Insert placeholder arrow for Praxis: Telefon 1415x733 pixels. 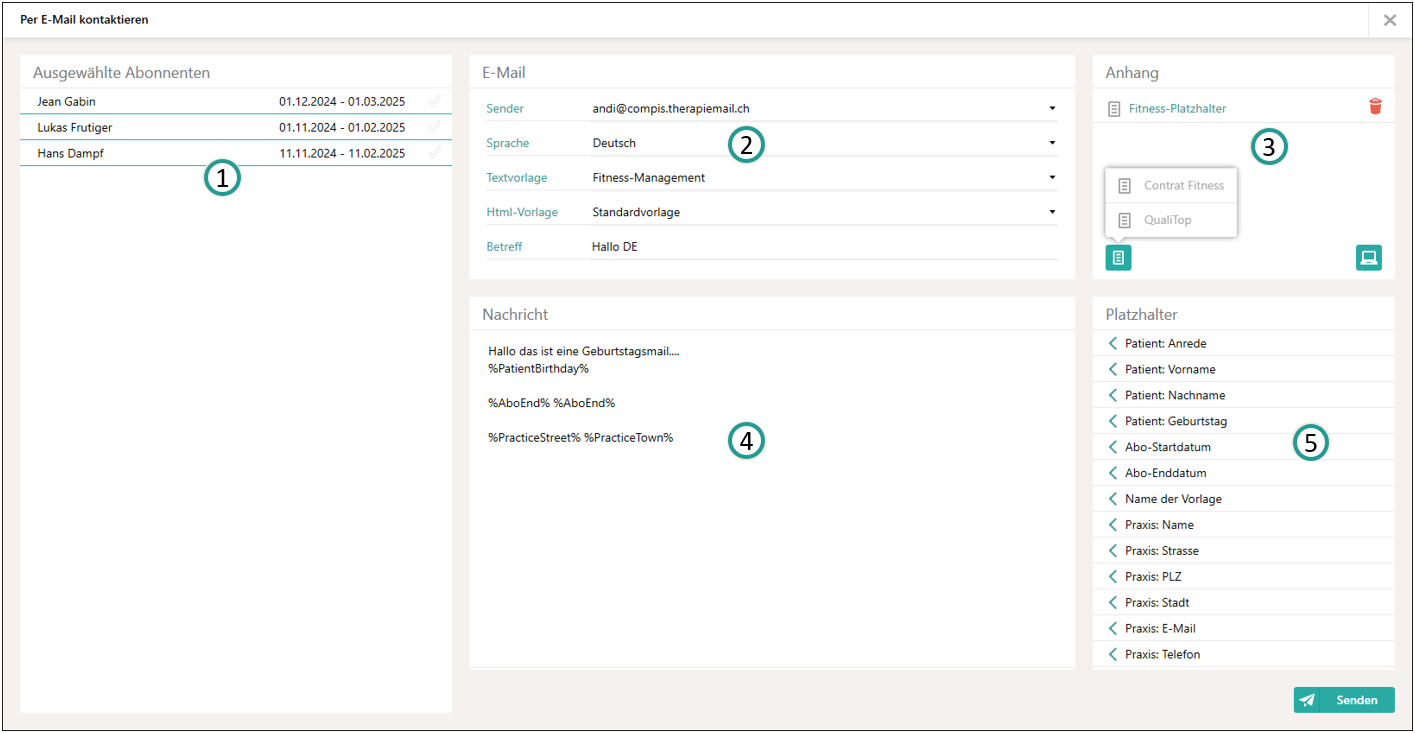1113,655
